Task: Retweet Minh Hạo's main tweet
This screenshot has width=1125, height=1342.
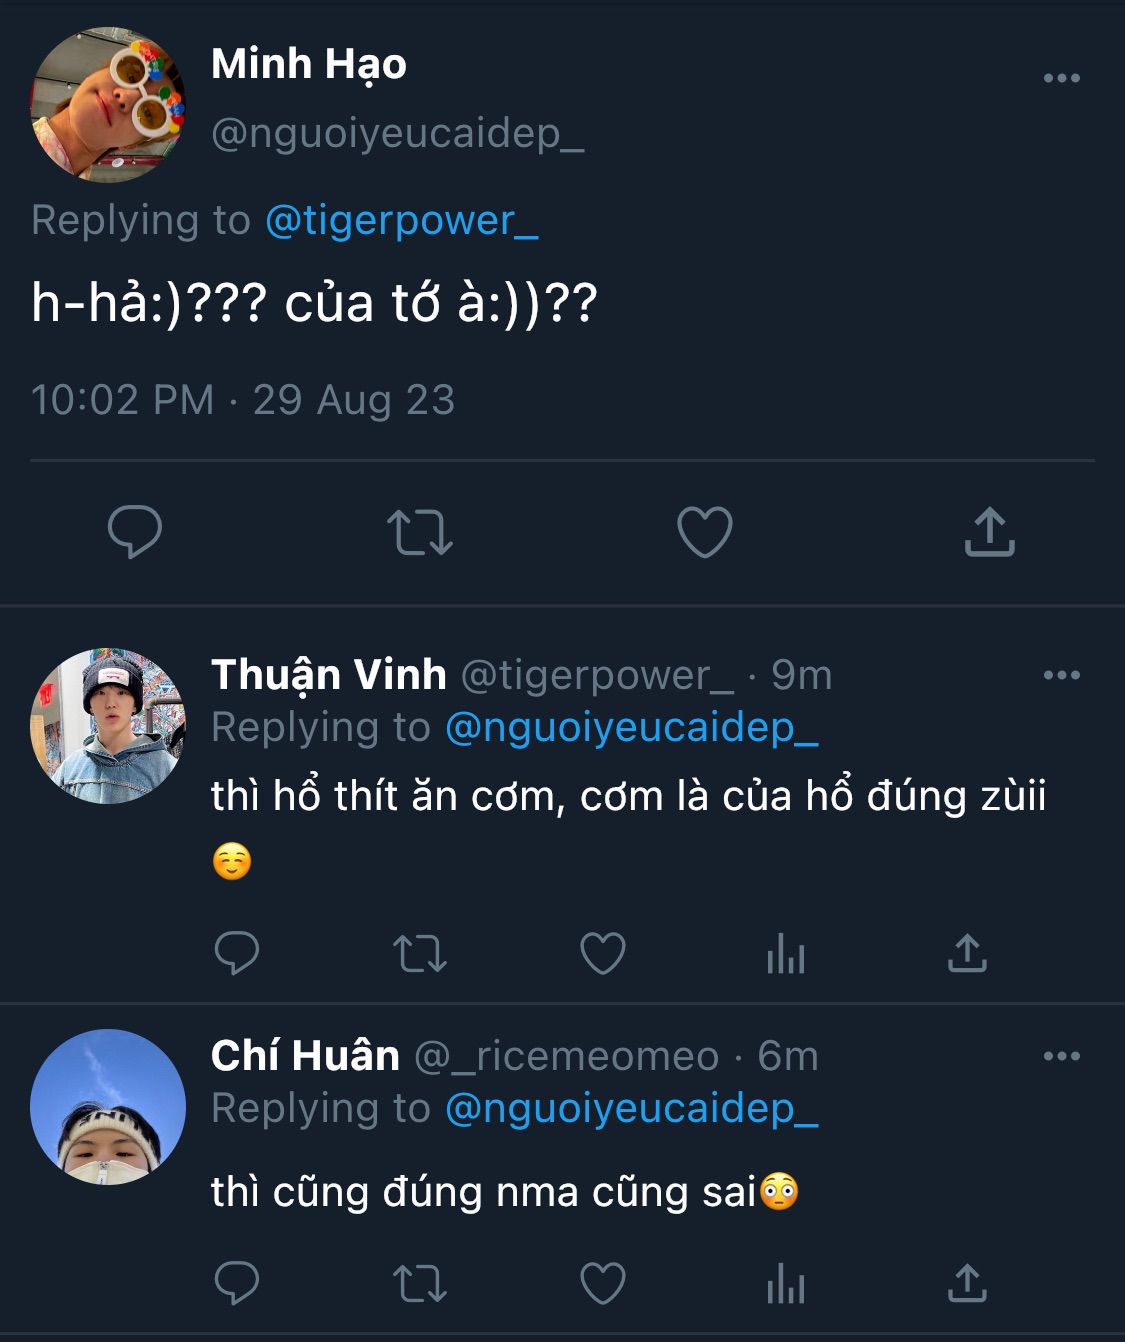Action: [x=420, y=531]
